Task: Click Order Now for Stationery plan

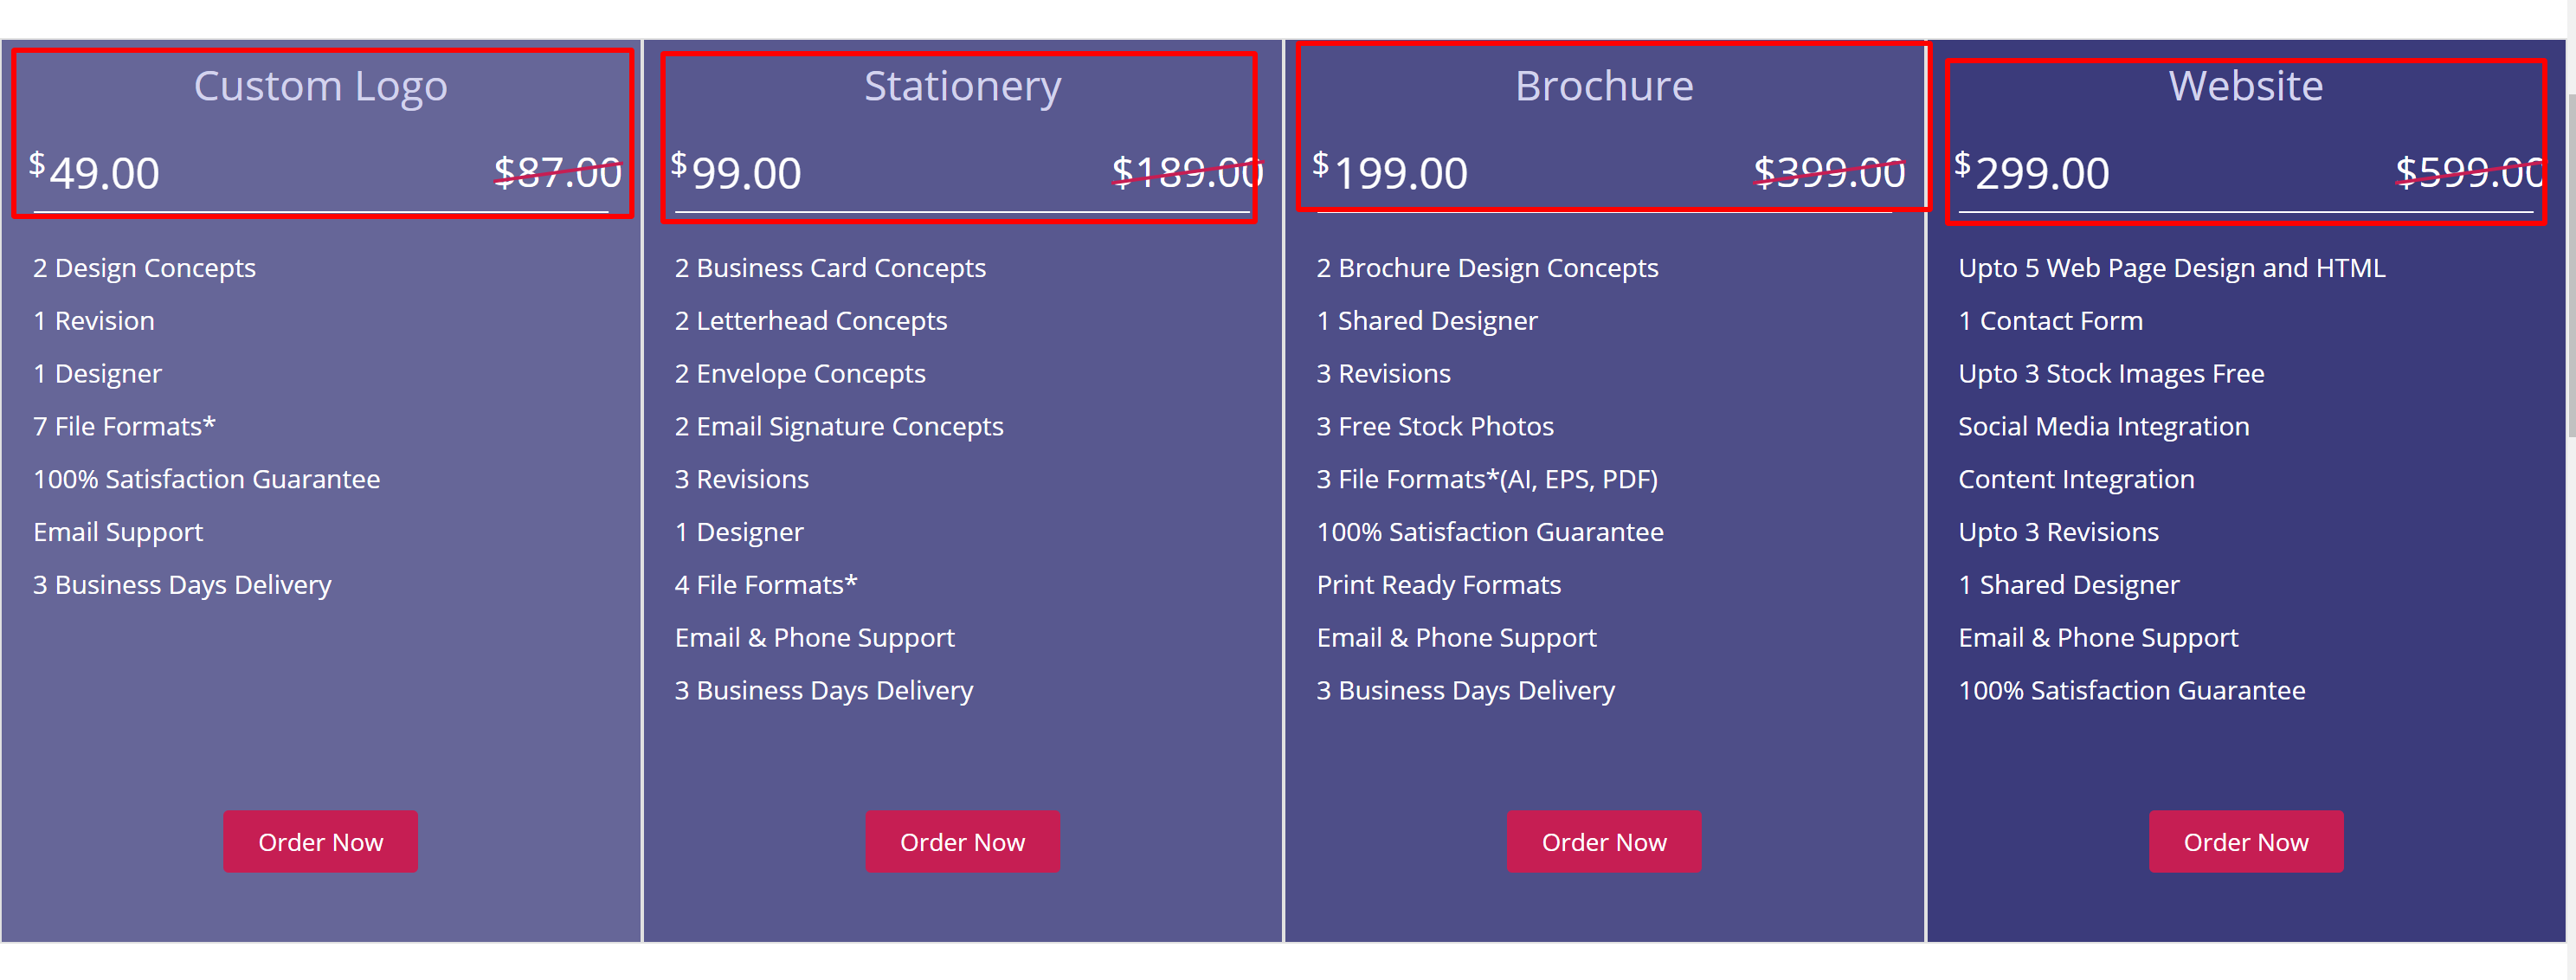Action: (962, 841)
